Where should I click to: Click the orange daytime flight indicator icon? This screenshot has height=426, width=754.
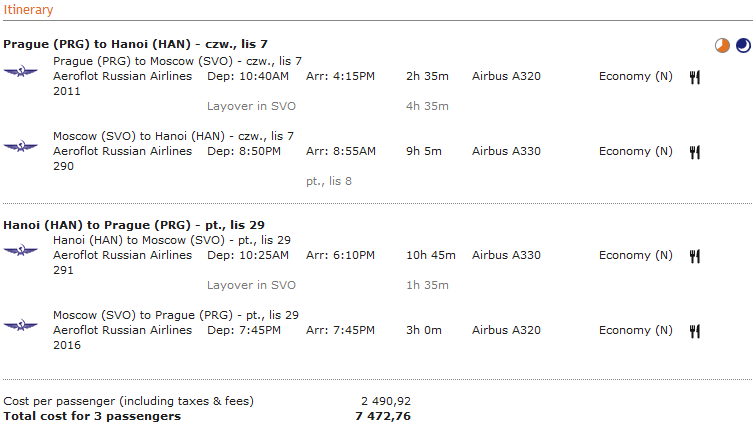click(722, 46)
